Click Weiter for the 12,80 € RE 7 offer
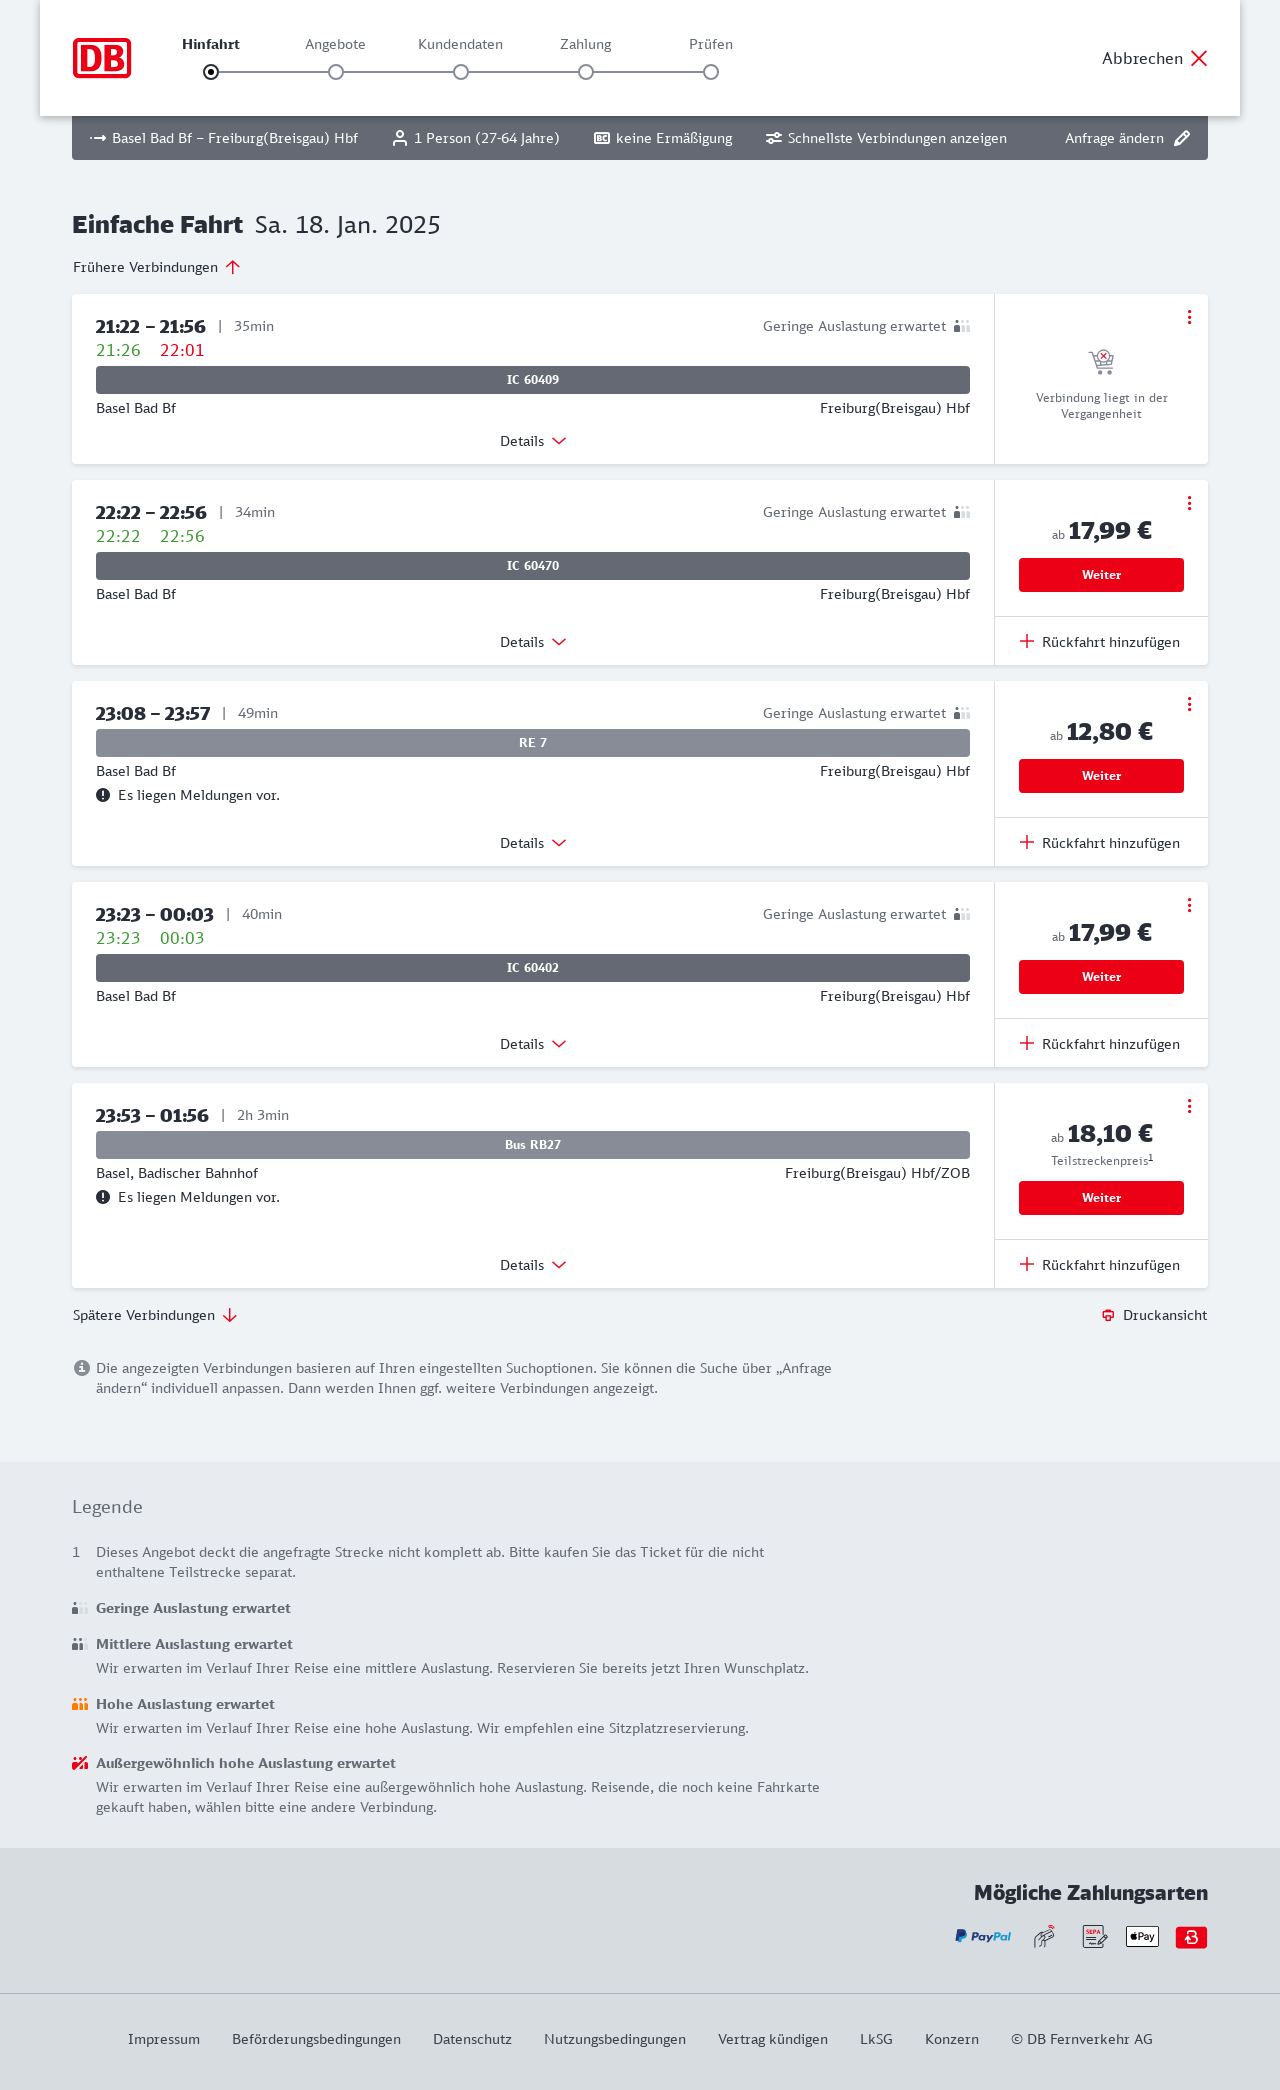The image size is (1280, 2090). [1101, 776]
